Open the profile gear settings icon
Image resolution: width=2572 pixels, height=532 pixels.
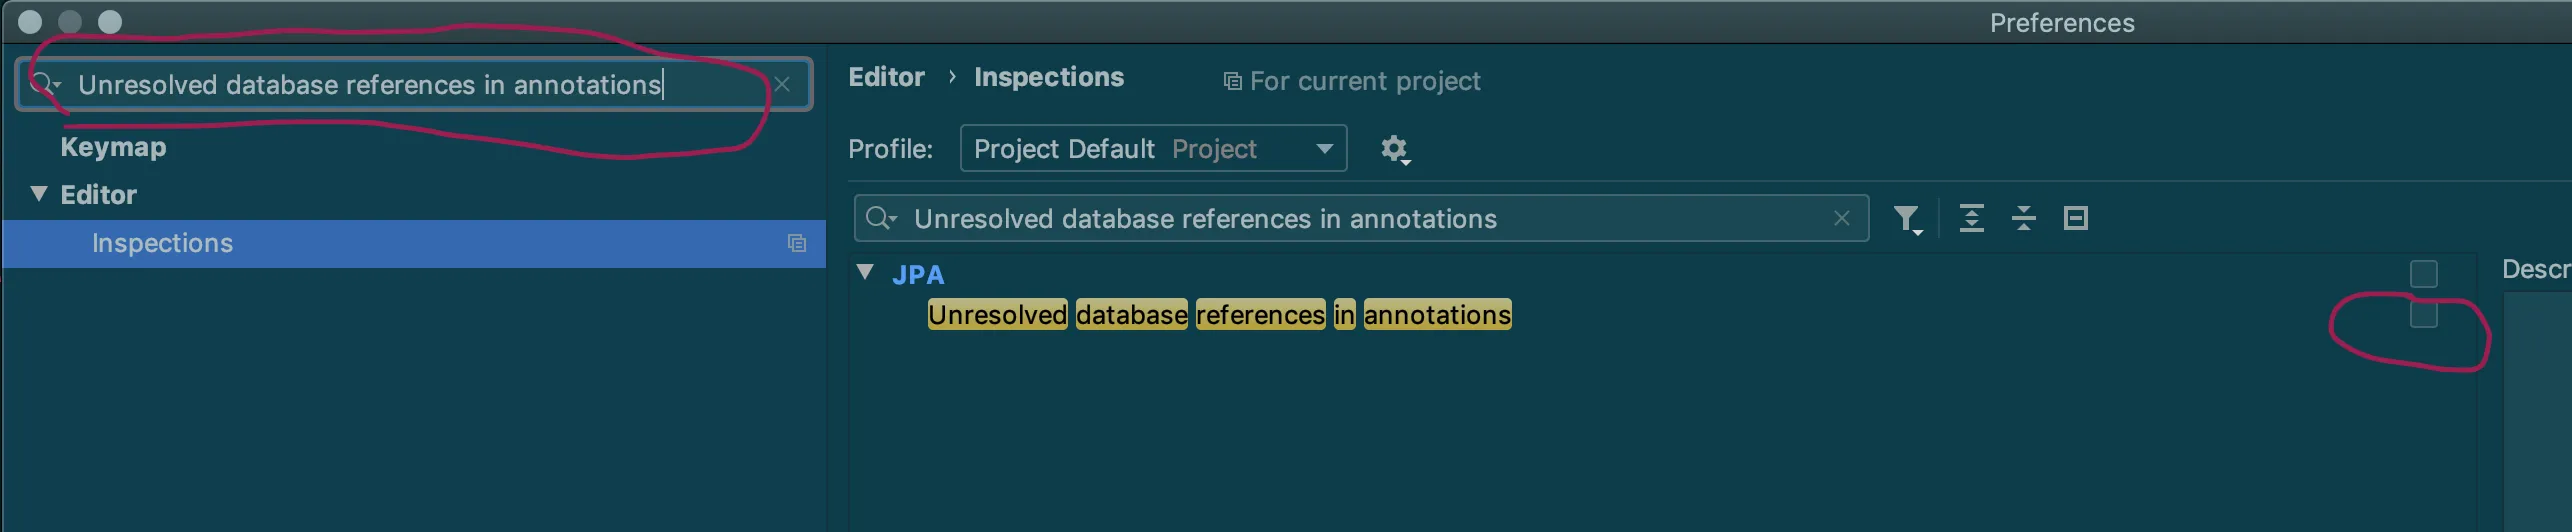(1394, 150)
